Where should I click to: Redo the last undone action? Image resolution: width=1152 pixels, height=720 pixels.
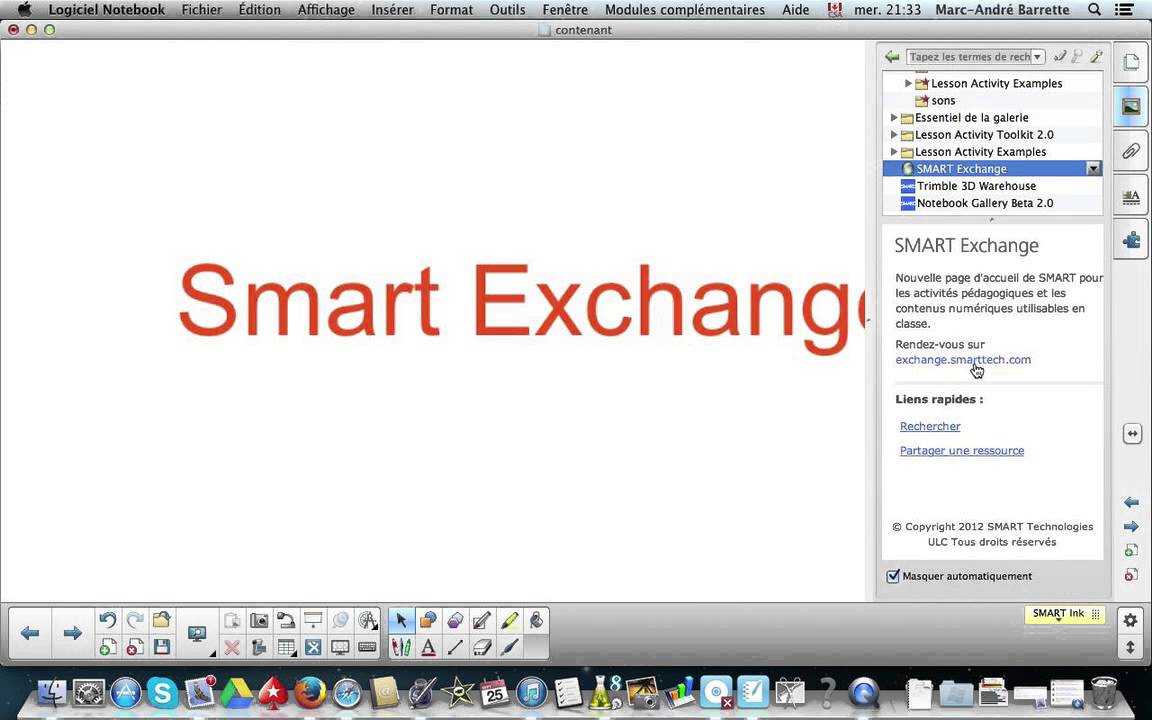(135, 620)
